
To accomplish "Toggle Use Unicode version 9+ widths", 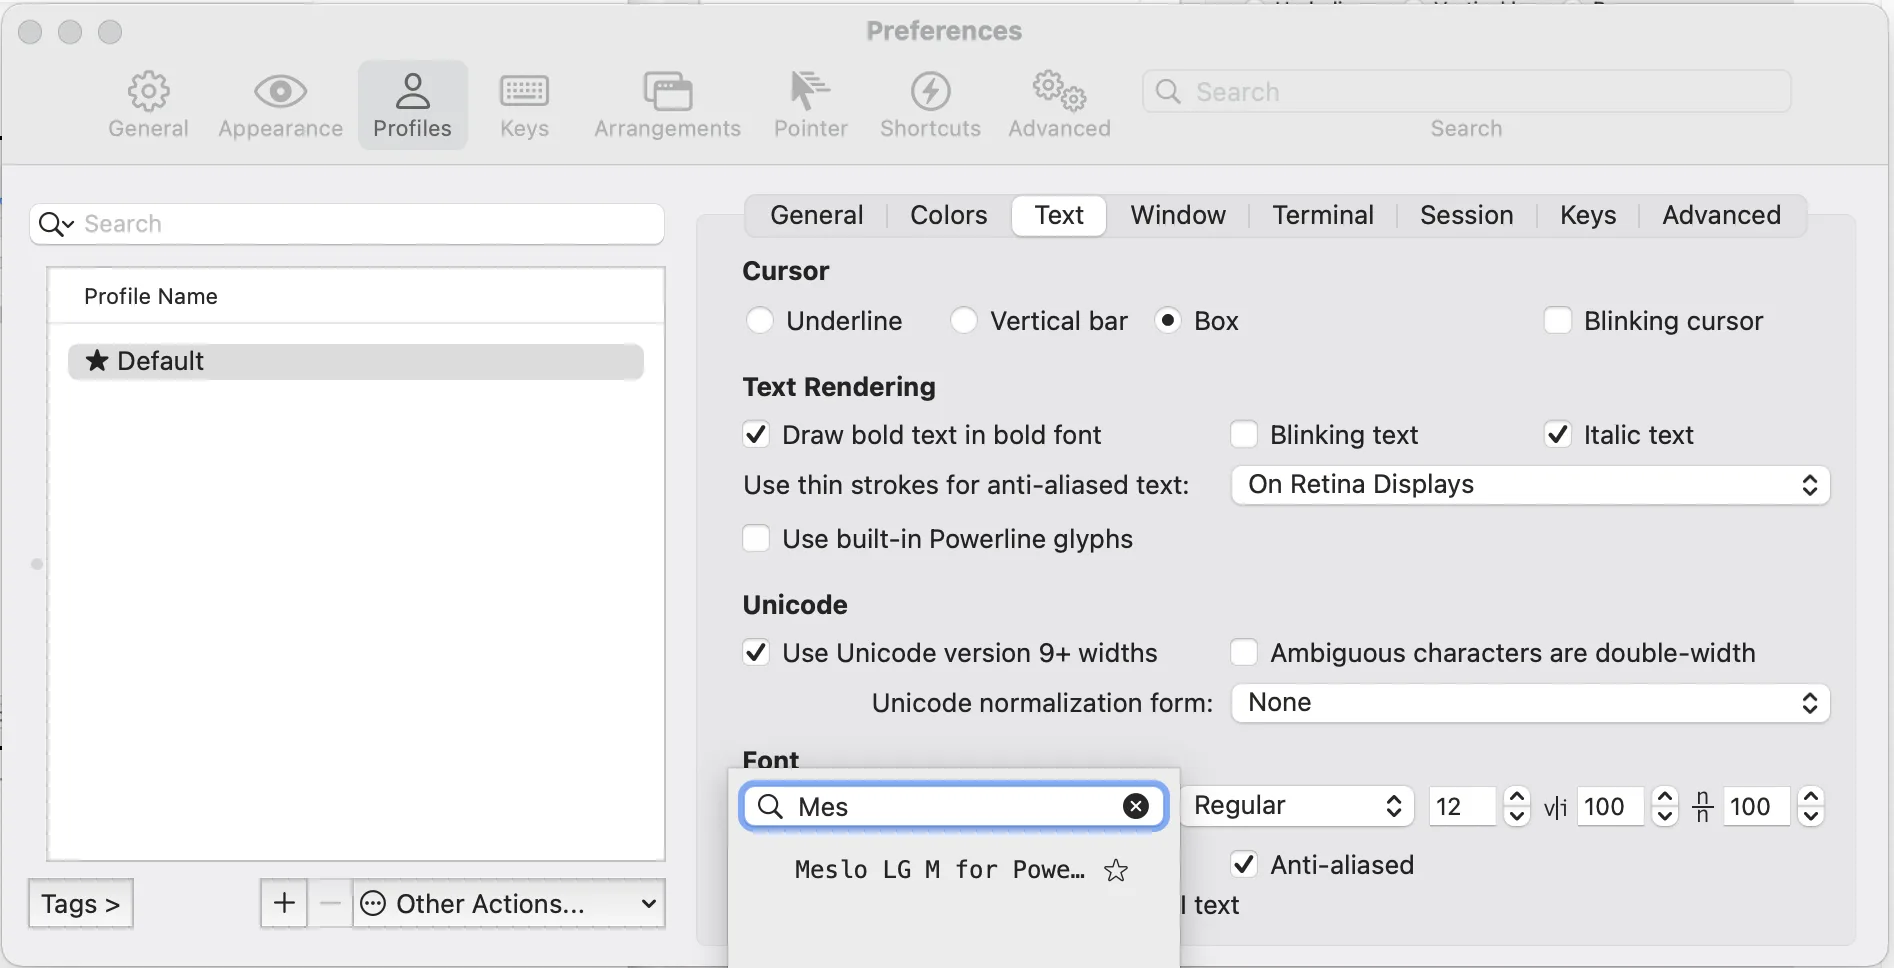I will (756, 653).
